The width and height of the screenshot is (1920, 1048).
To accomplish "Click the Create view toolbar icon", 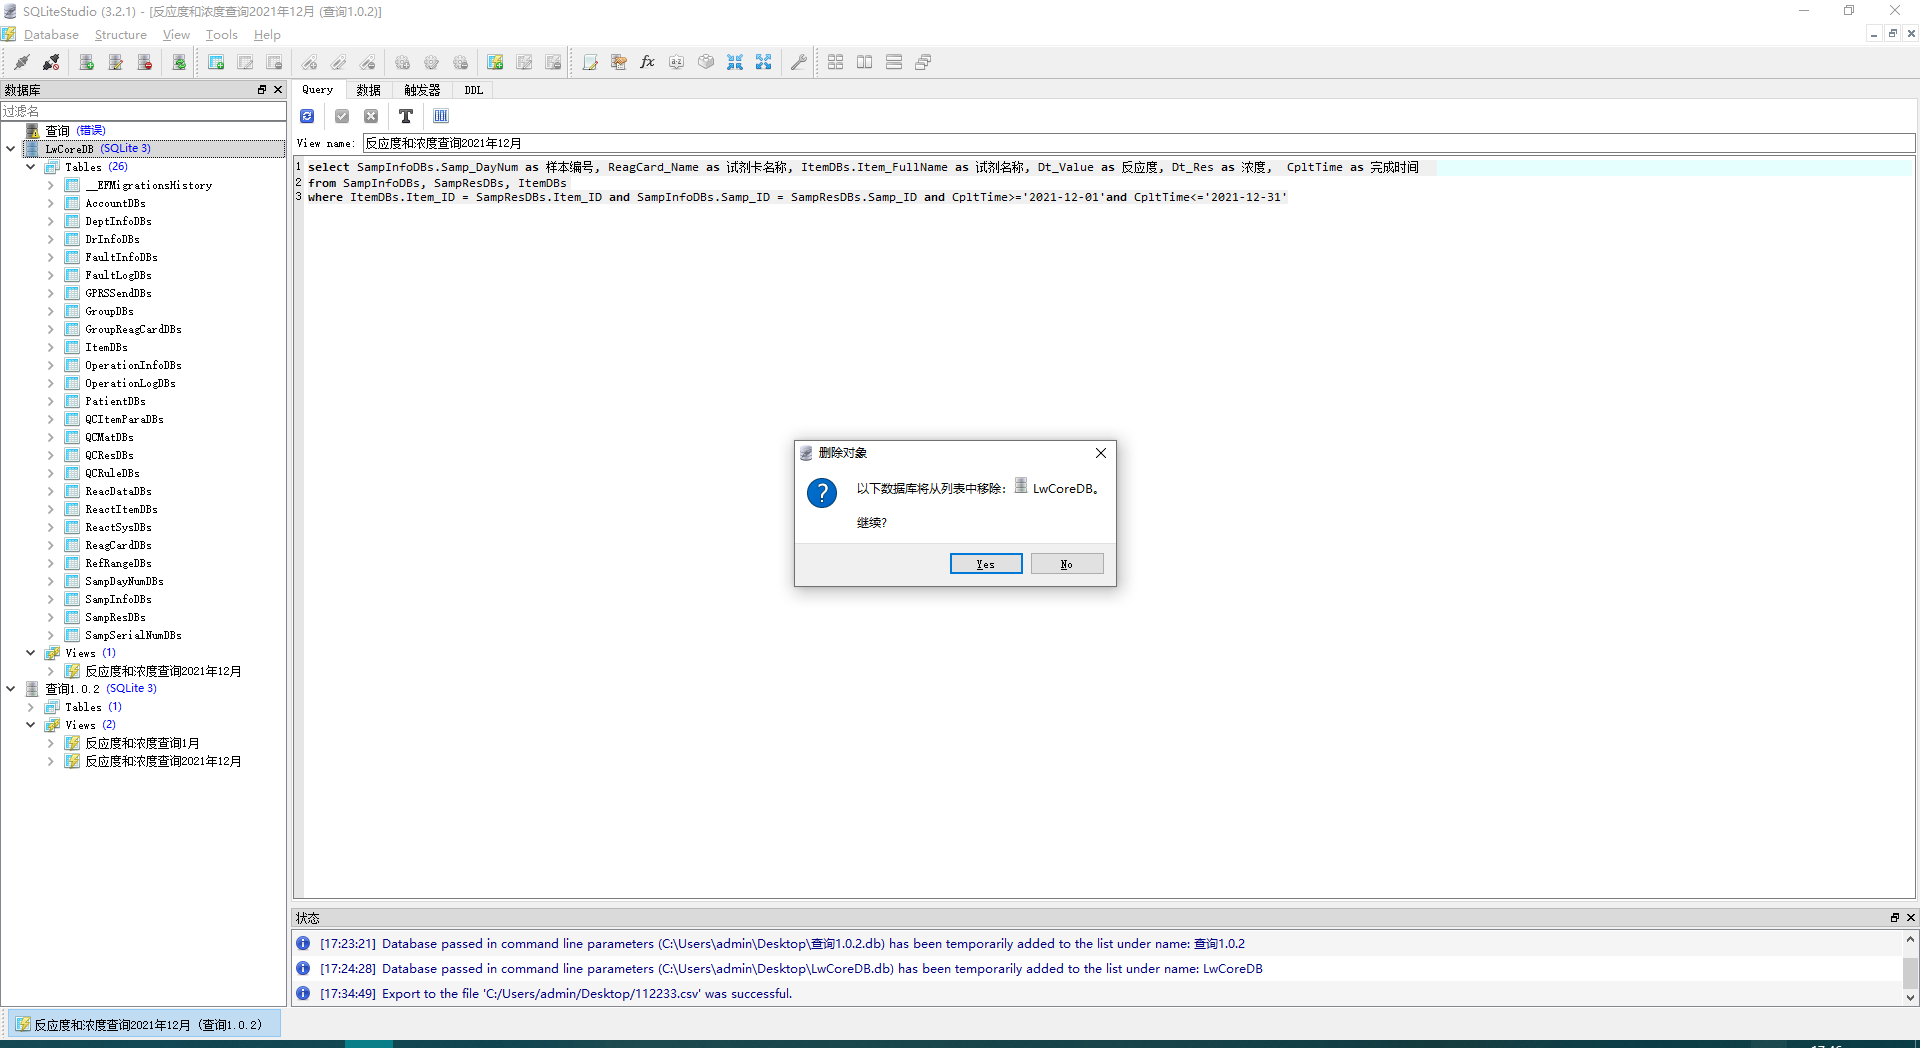I will tap(495, 62).
